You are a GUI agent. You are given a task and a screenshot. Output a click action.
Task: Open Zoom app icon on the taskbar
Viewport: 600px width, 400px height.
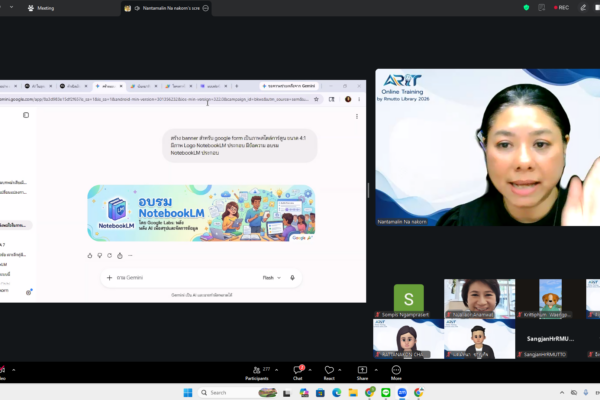click(402, 392)
